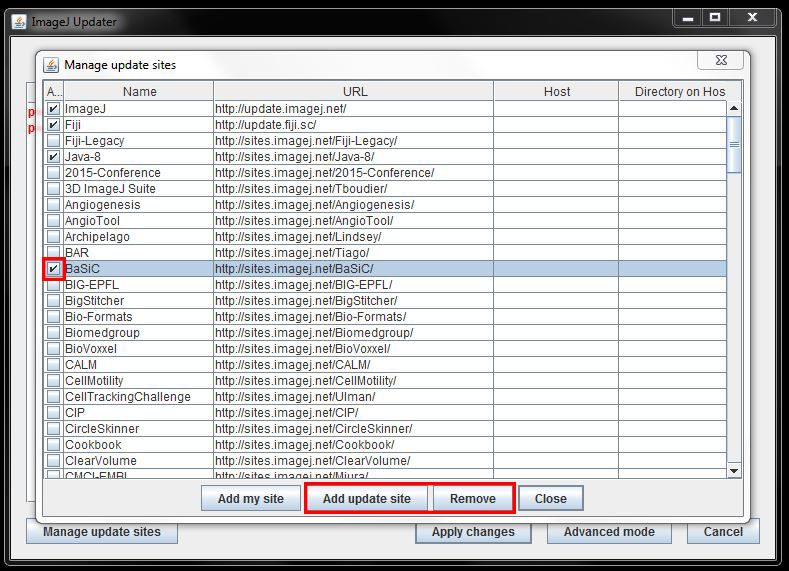This screenshot has height=571, width=789.
Task: Enable the Biomedgroup update site
Action: pyautogui.click(x=53, y=333)
